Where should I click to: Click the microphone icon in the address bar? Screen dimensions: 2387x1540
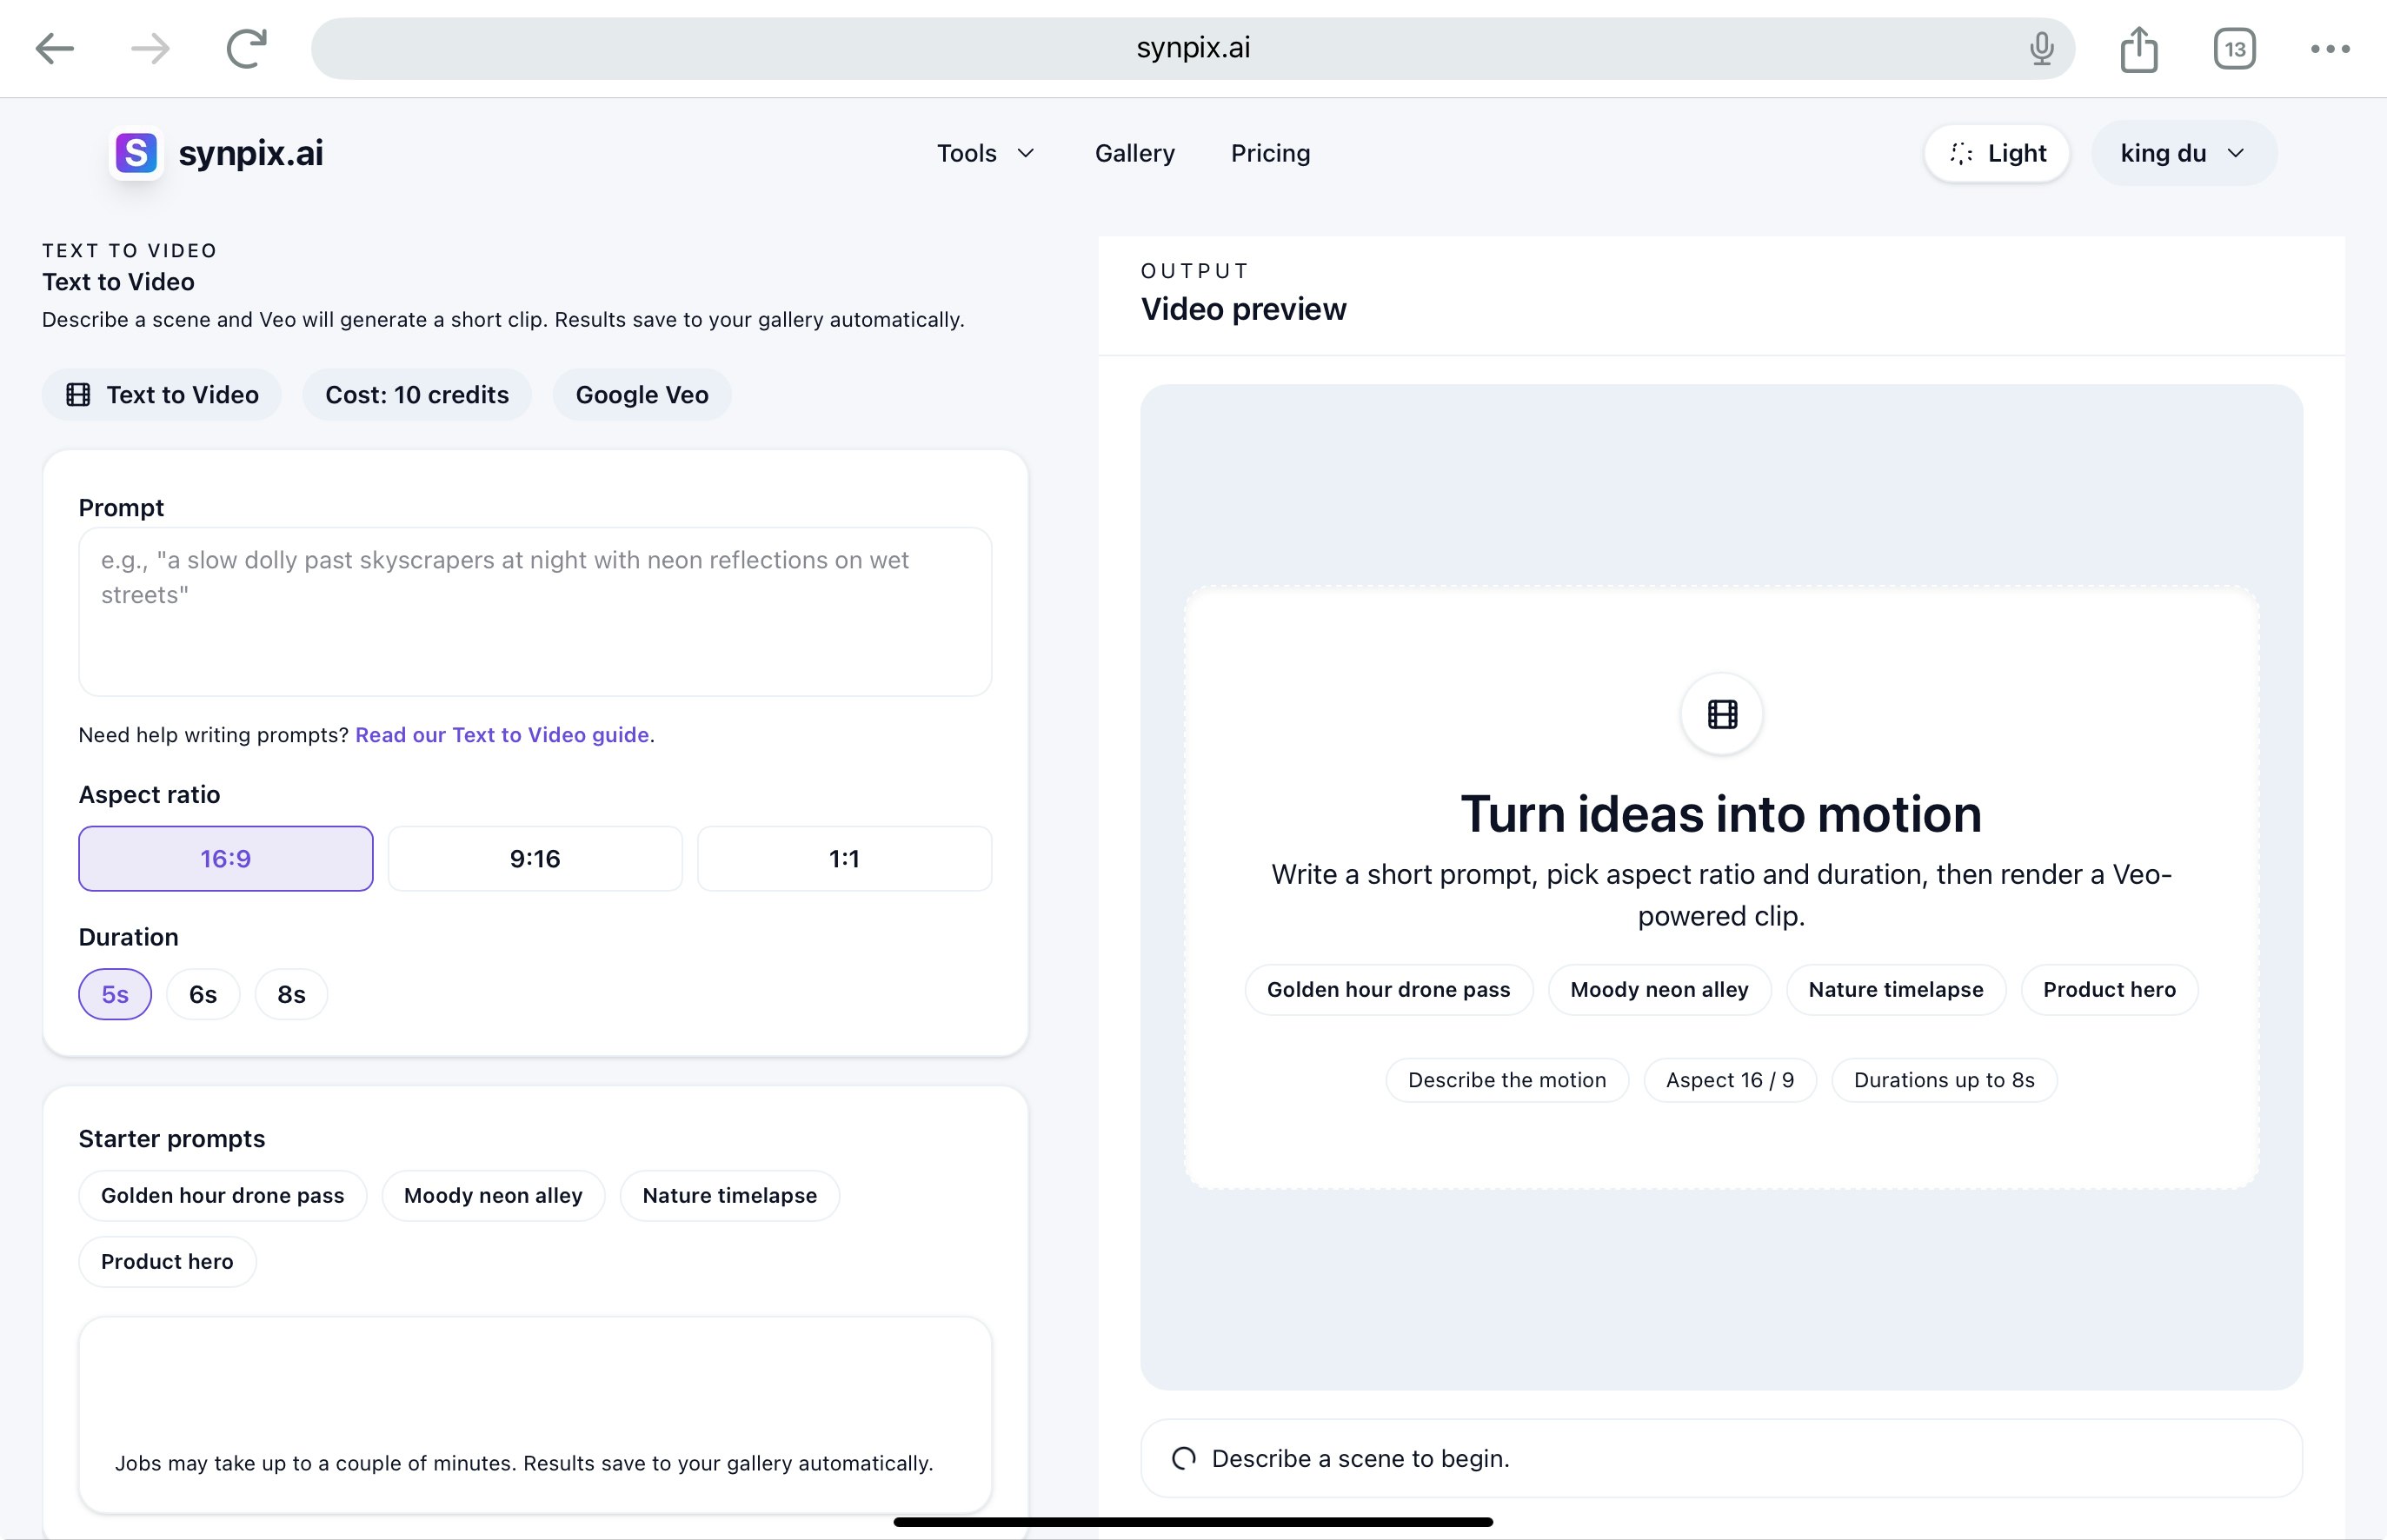tap(2041, 48)
